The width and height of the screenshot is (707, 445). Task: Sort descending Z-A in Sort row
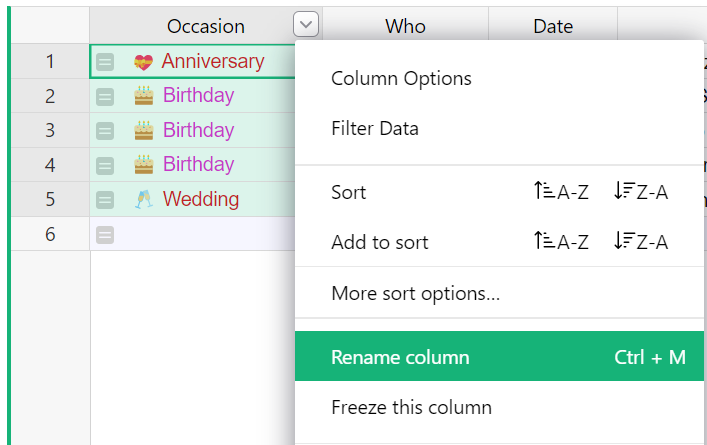click(x=640, y=192)
